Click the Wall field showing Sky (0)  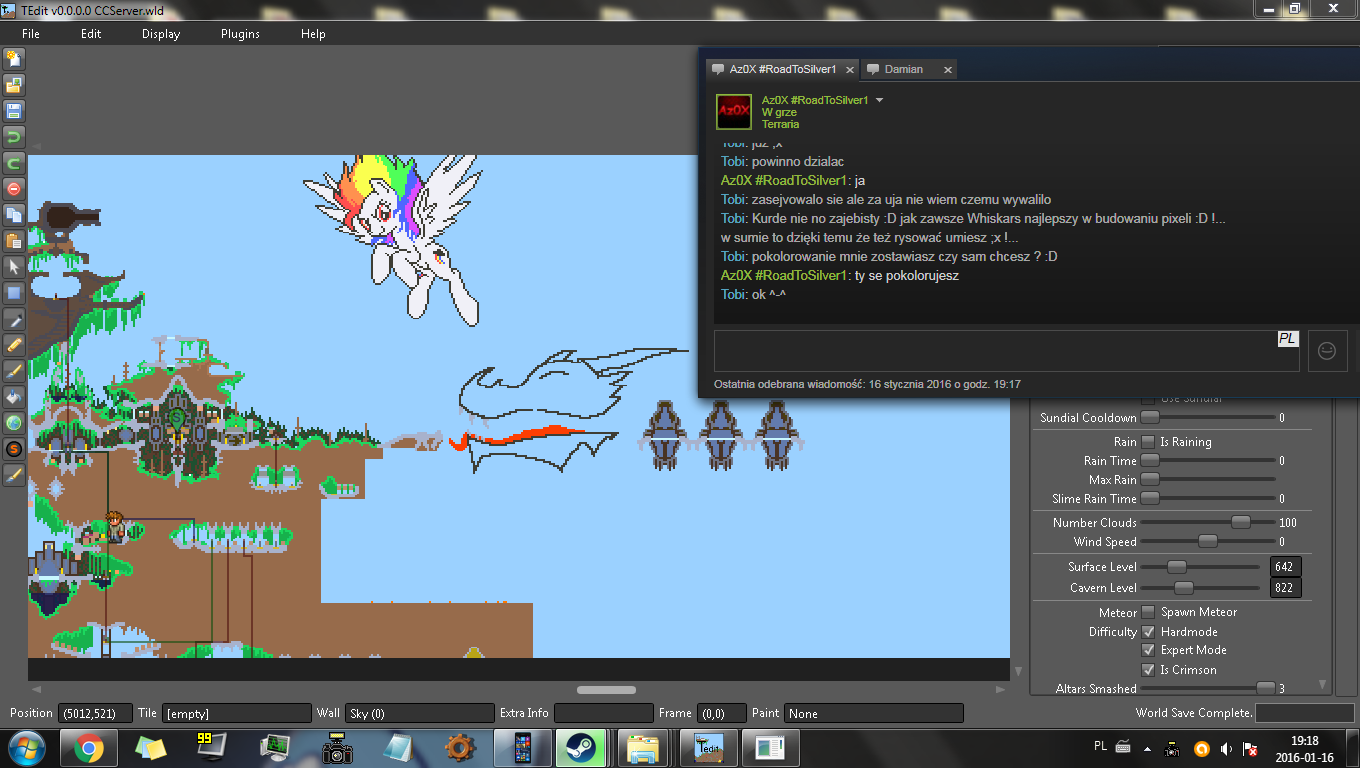point(420,713)
